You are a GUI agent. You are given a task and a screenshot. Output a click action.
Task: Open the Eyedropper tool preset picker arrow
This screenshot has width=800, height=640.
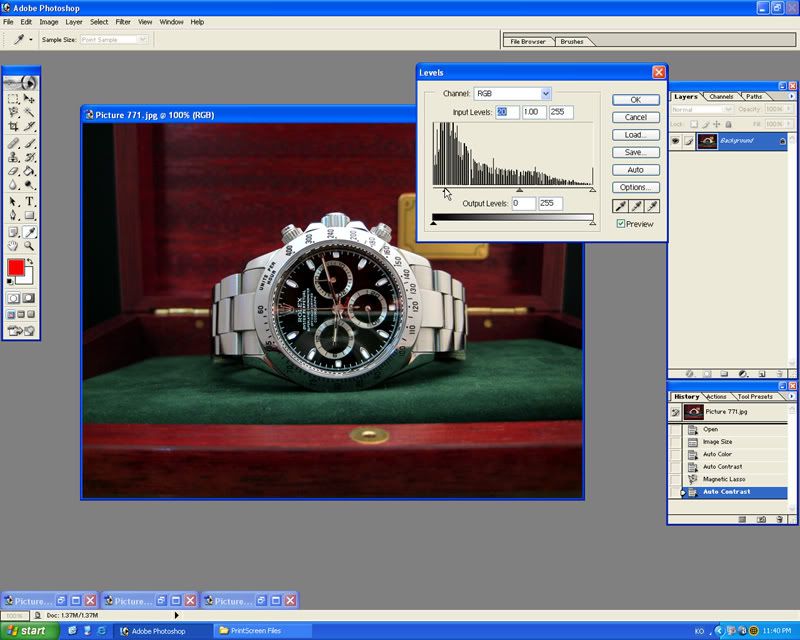coord(31,39)
